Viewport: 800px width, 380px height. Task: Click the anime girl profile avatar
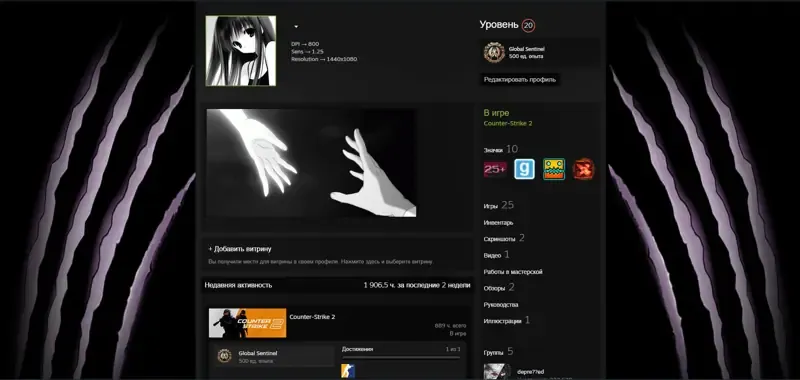241,50
